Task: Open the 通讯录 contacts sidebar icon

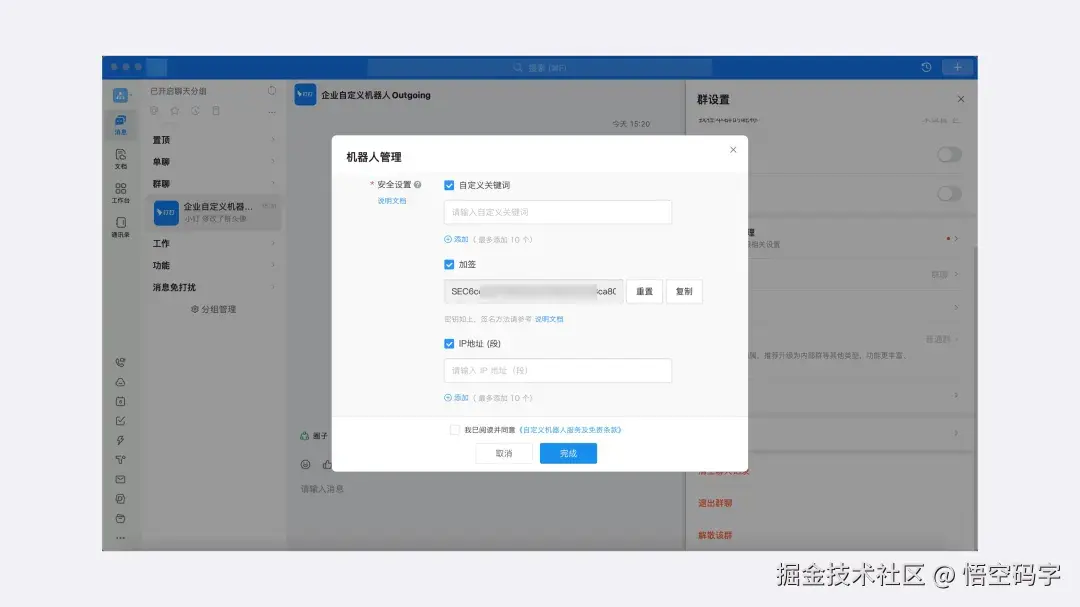Action: (121, 227)
